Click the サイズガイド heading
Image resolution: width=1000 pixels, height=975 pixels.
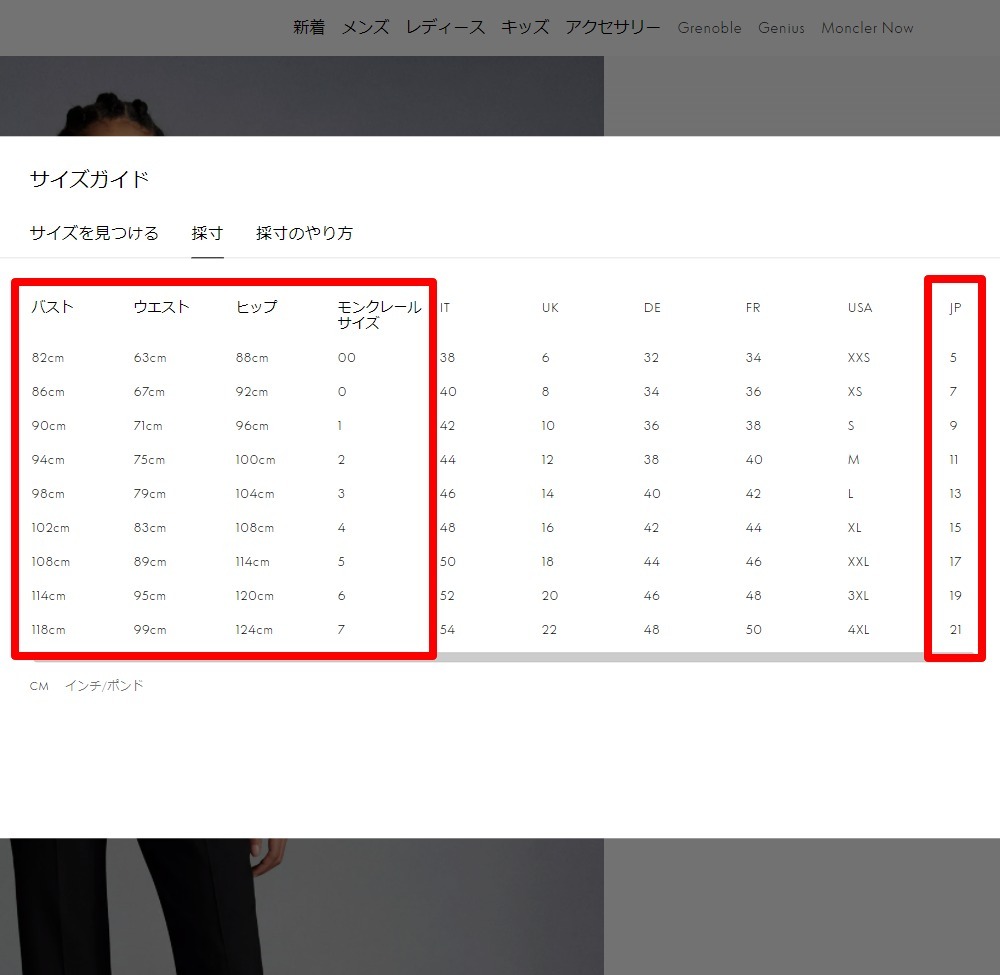(x=89, y=179)
